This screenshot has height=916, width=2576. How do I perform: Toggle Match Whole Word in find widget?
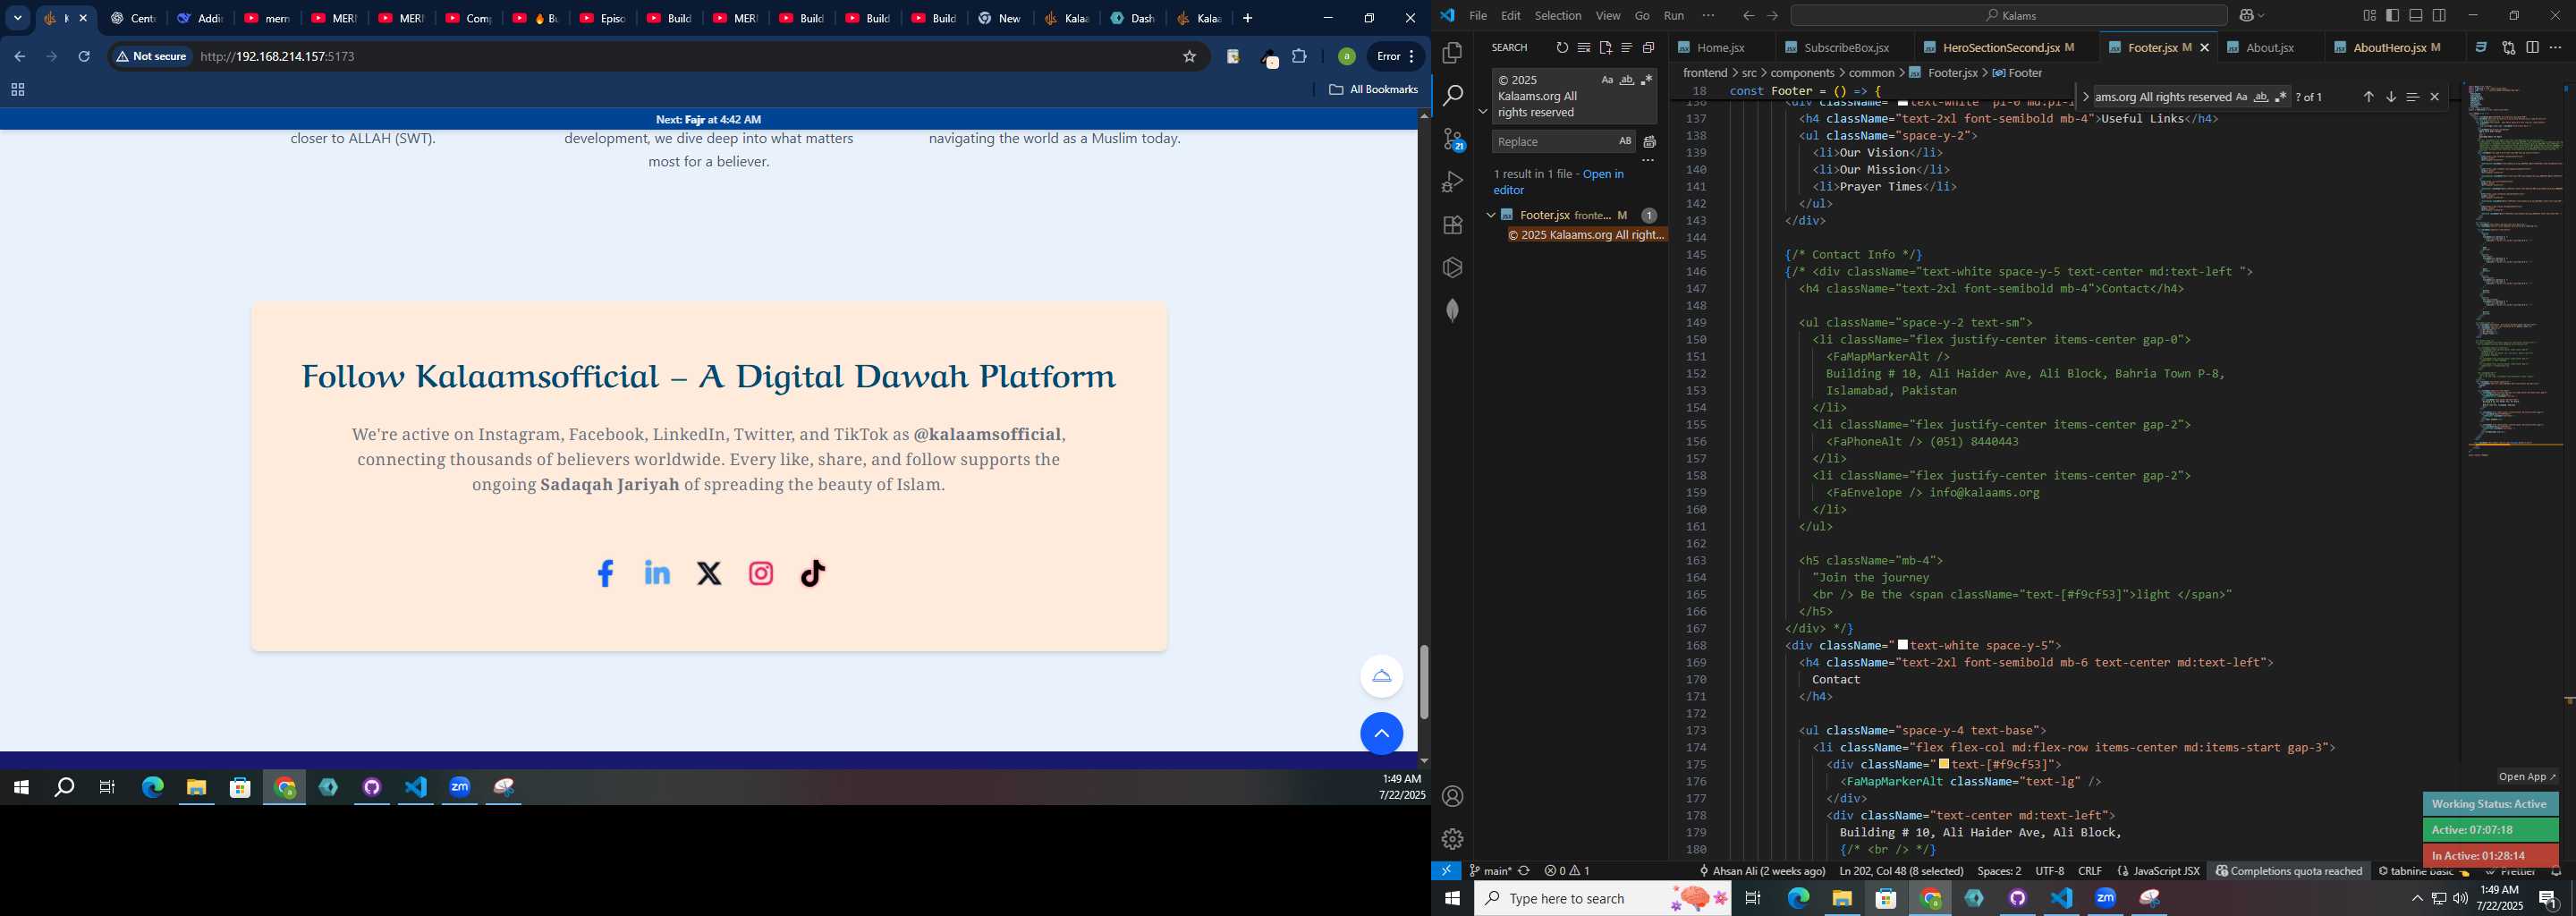click(x=2261, y=97)
